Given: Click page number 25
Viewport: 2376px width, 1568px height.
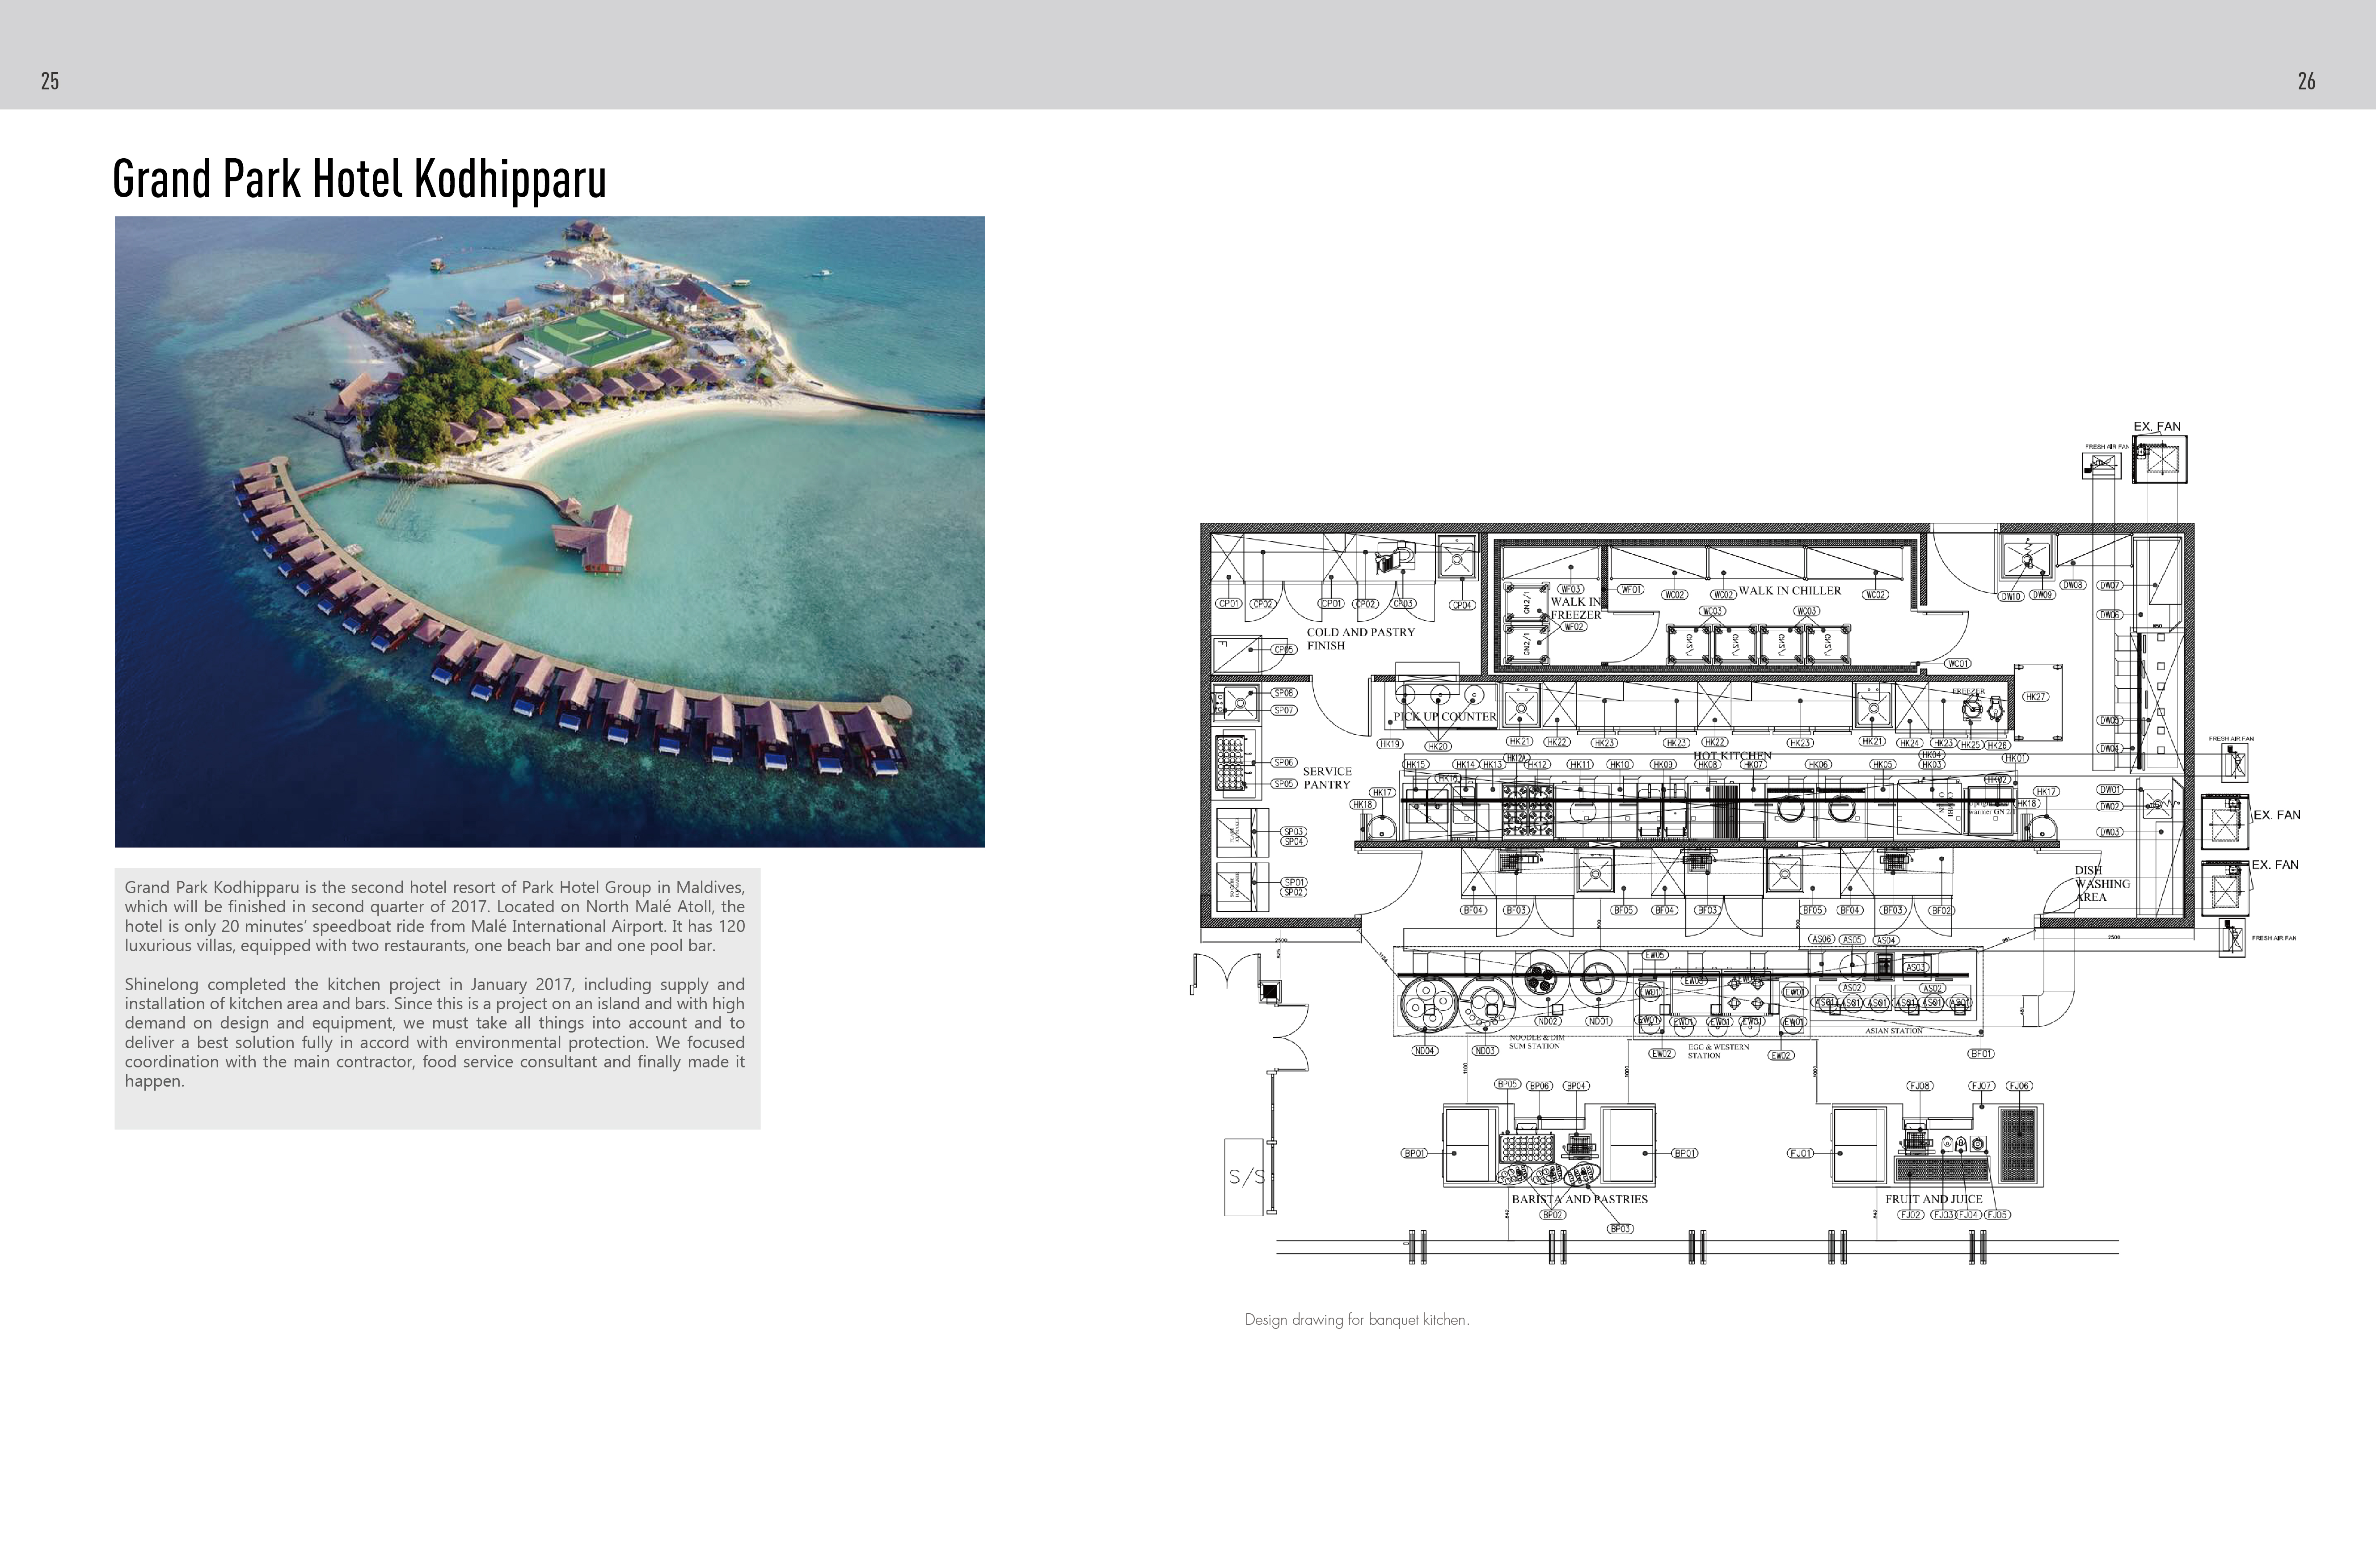Looking at the screenshot, I should pyautogui.click(x=50, y=81).
